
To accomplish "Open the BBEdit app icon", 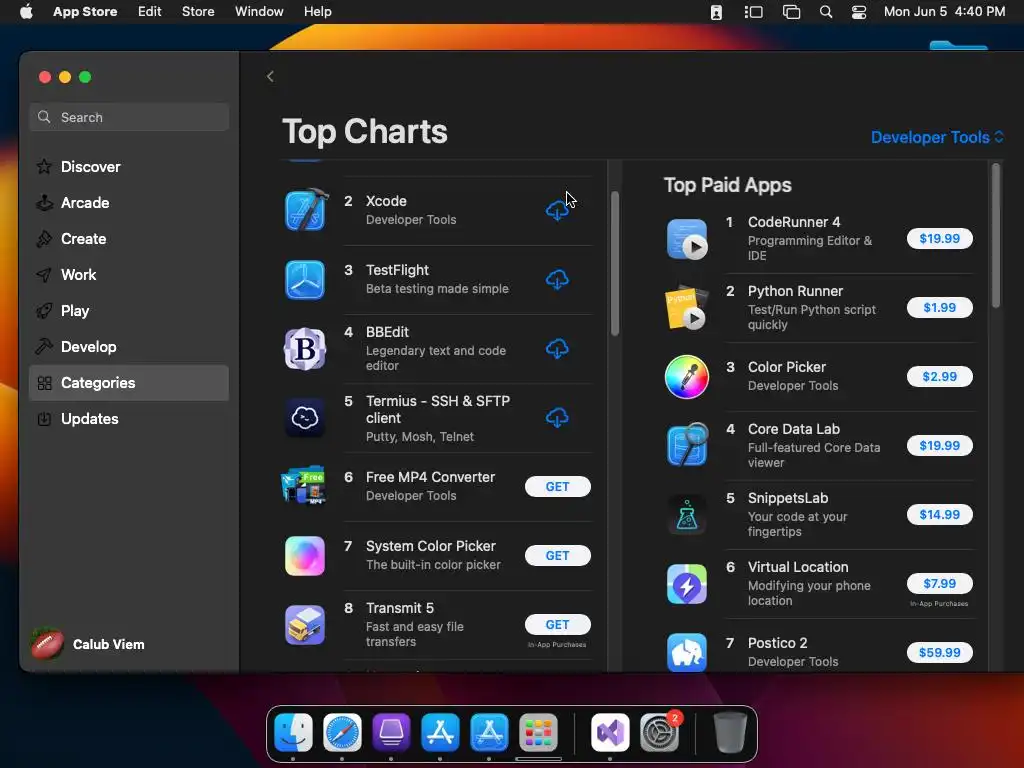I will [x=305, y=349].
